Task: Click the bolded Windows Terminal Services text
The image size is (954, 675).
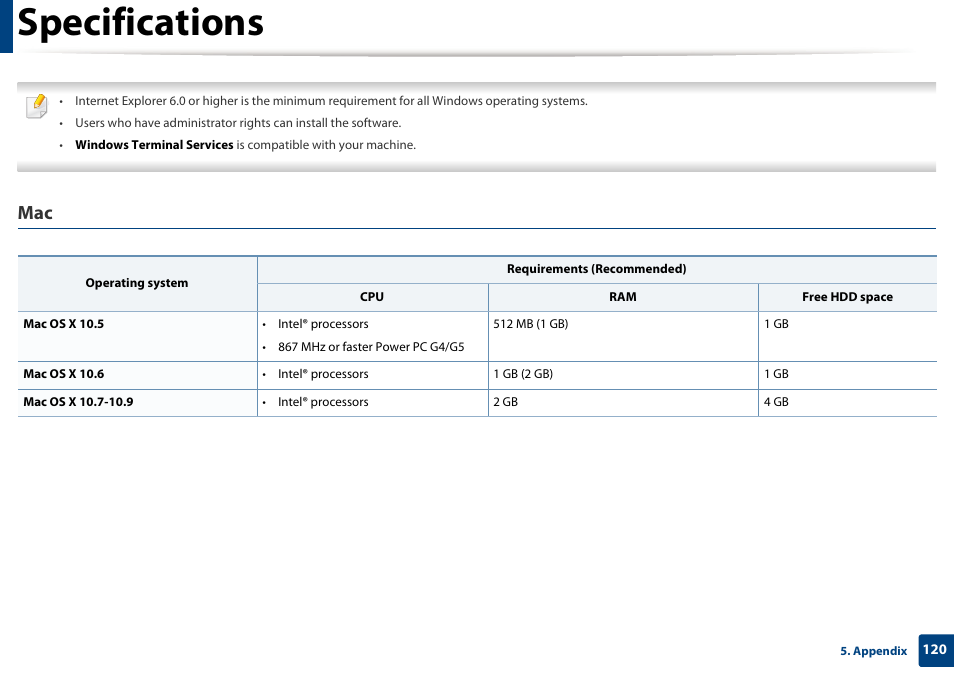Action: 154,144
